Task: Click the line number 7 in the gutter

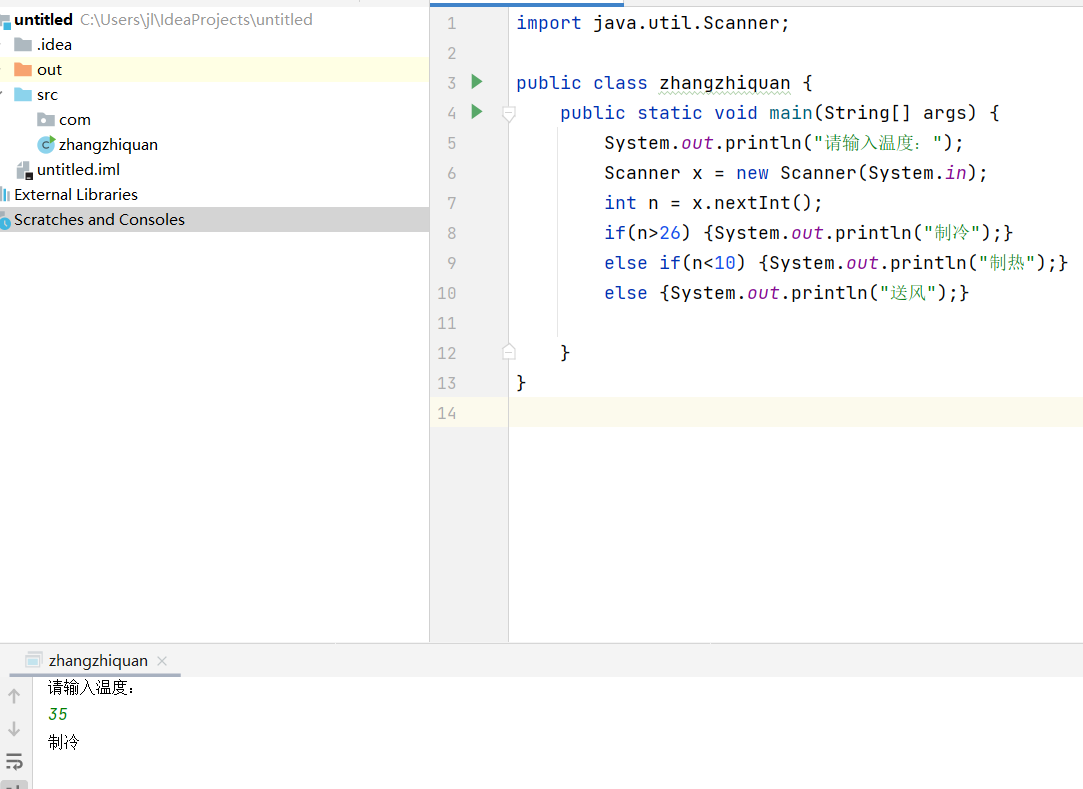Action: point(446,203)
